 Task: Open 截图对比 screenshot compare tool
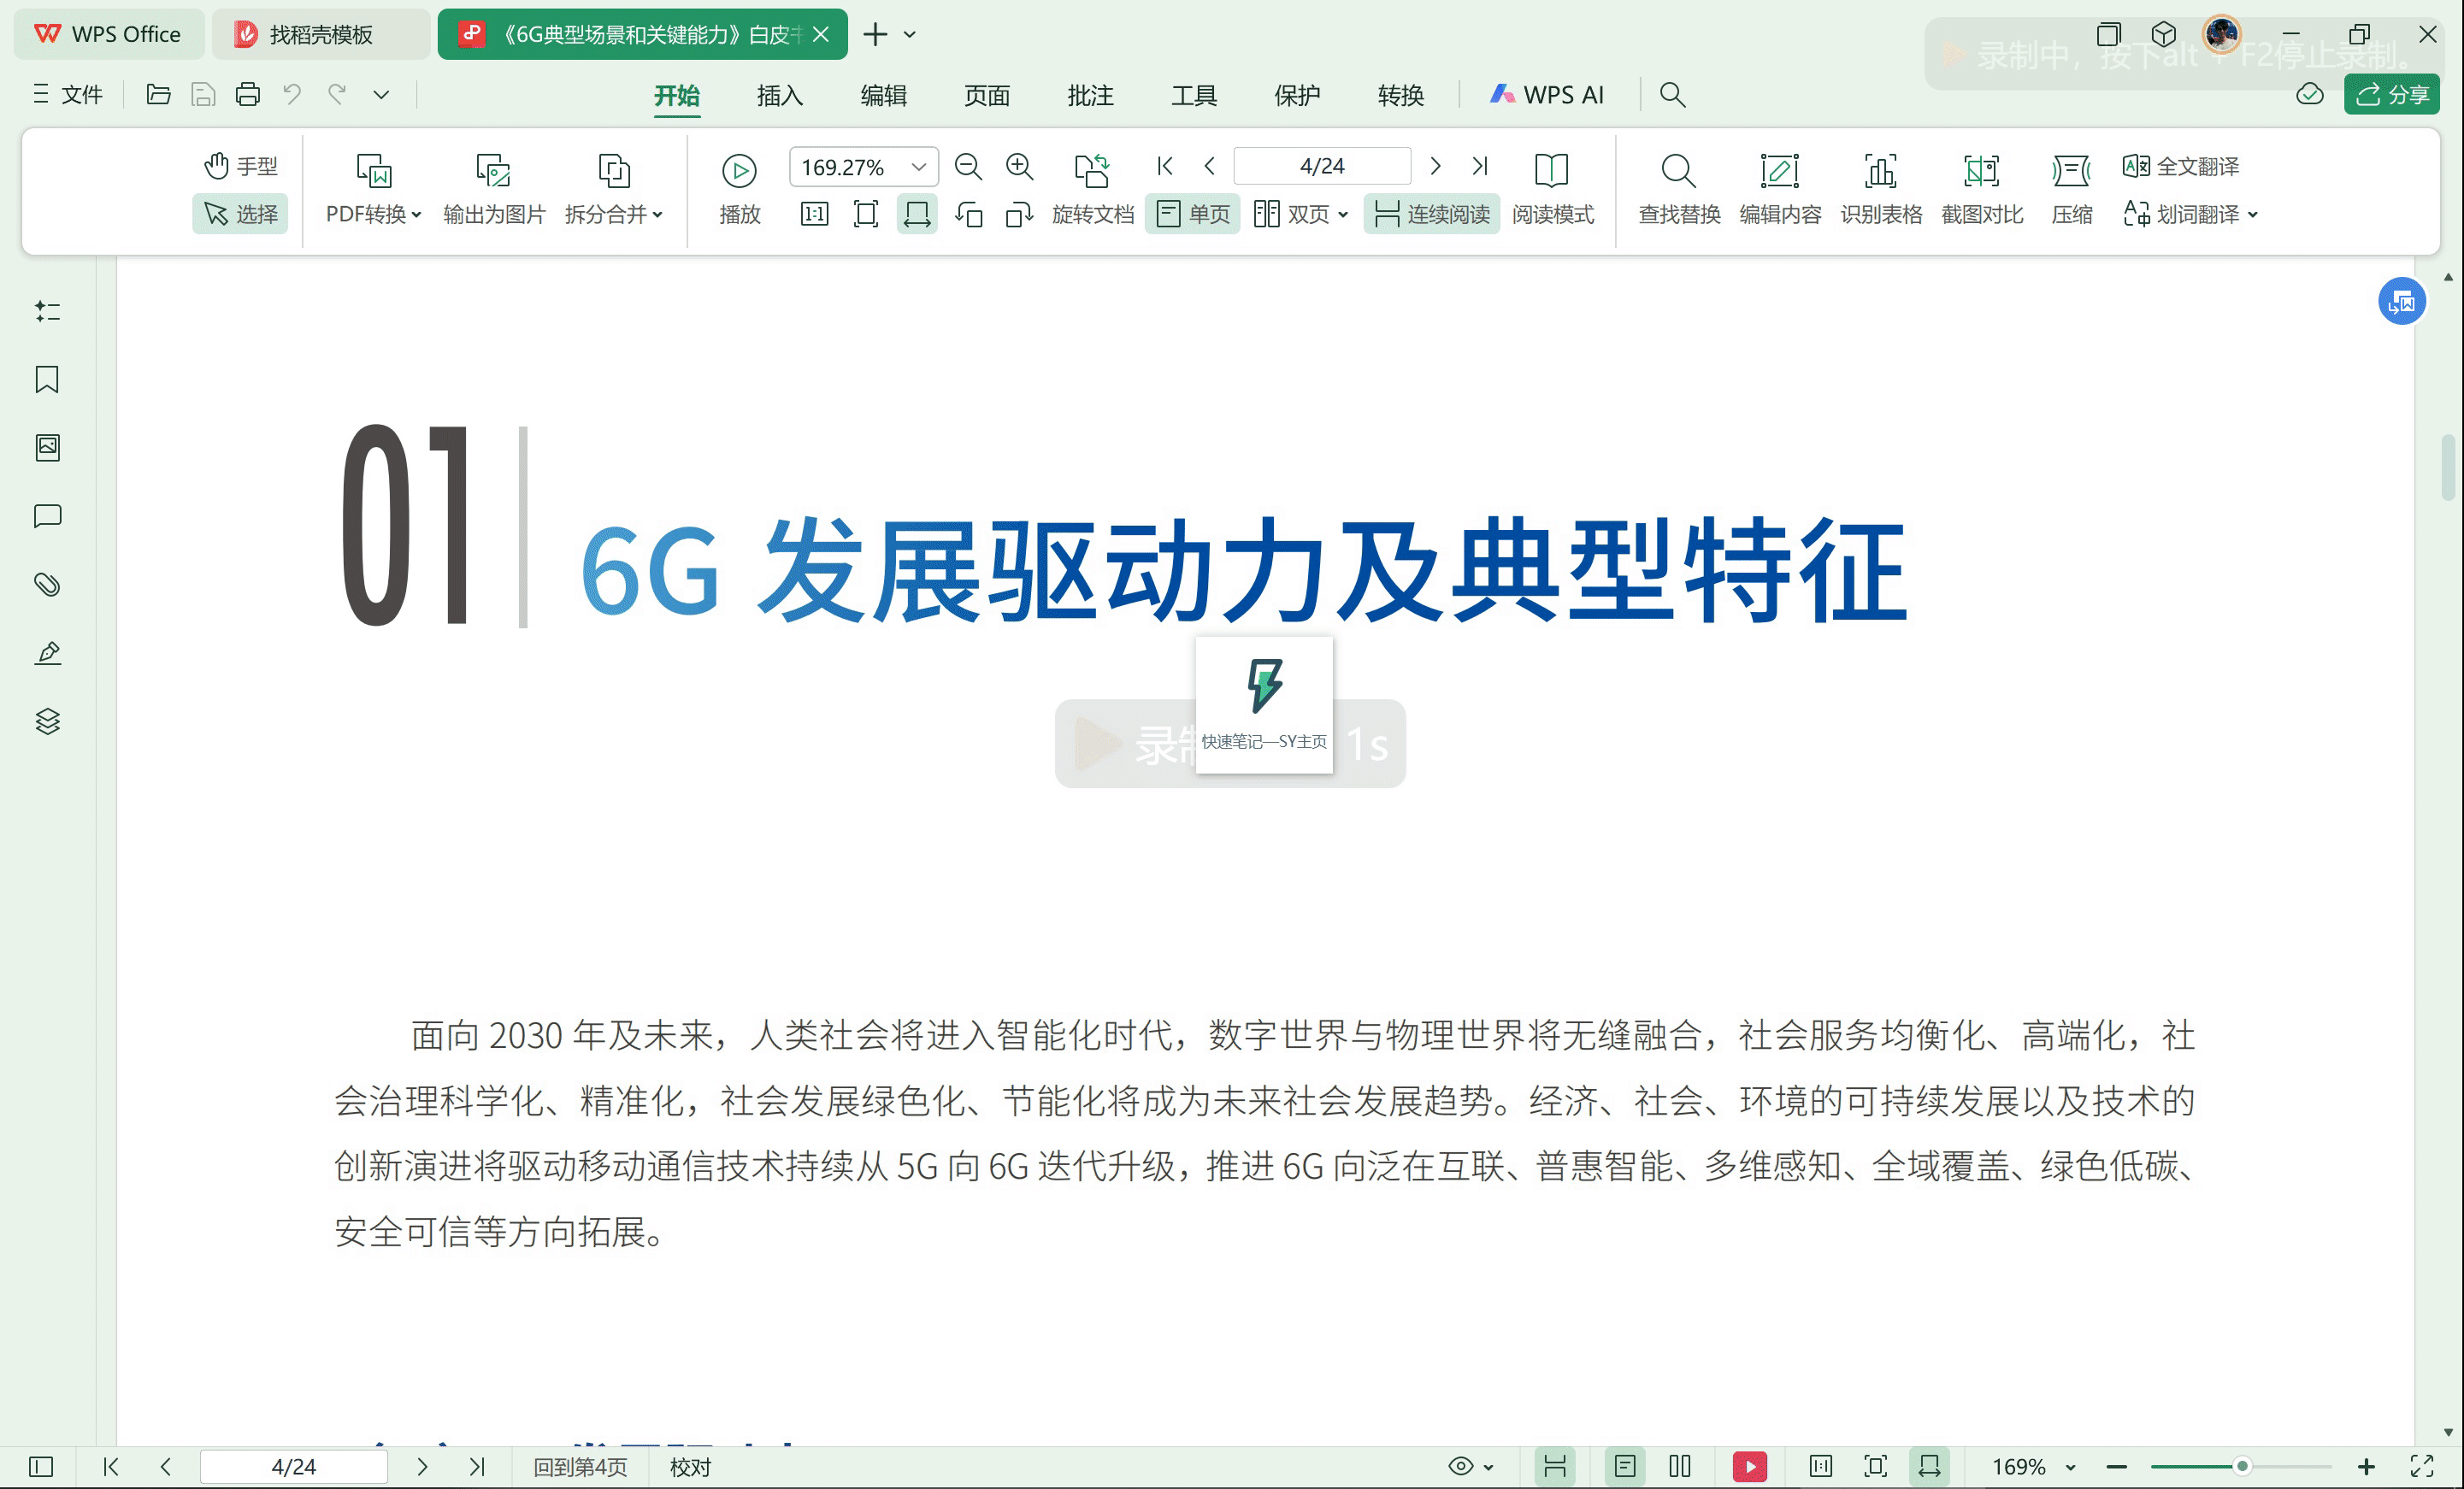click(x=1982, y=188)
